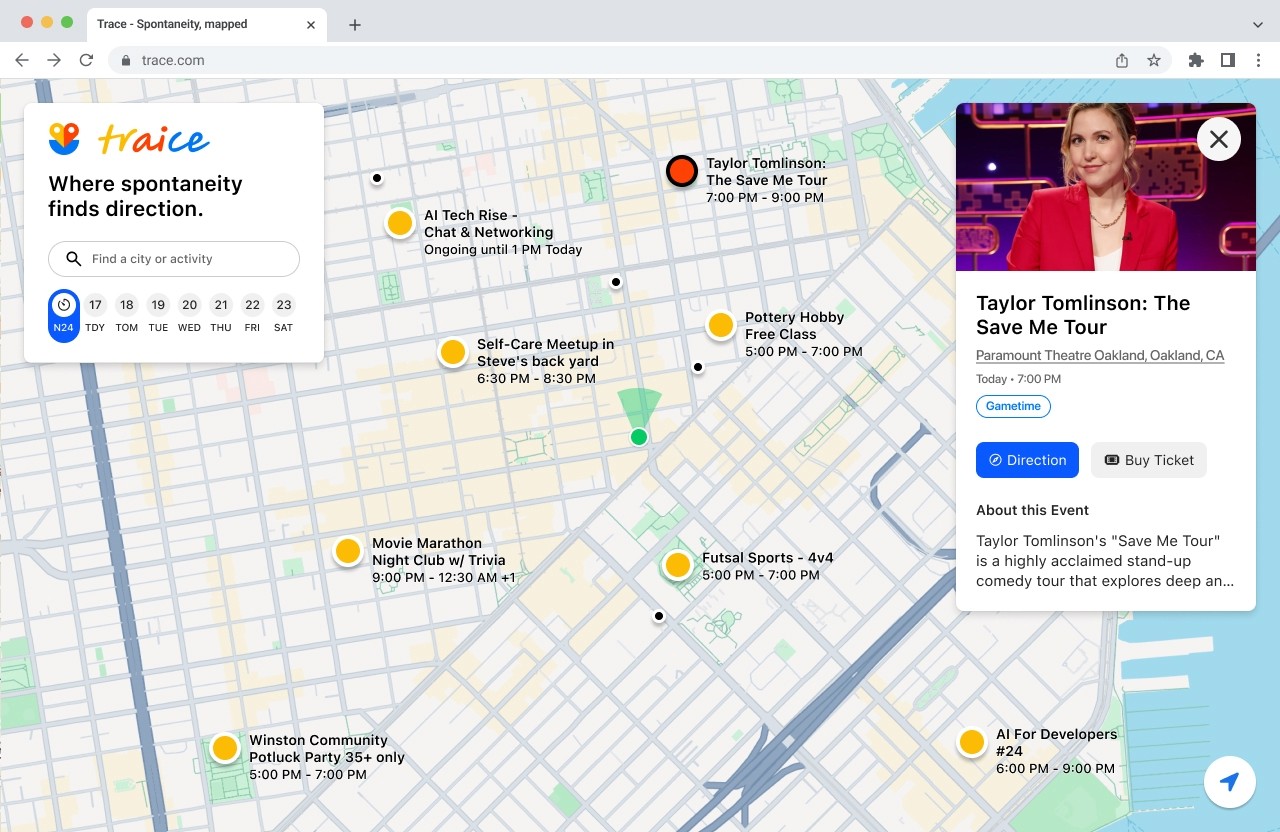The height and width of the screenshot is (832, 1280).
Task: Click the Self-Care Meetup map pin
Action: click(453, 352)
